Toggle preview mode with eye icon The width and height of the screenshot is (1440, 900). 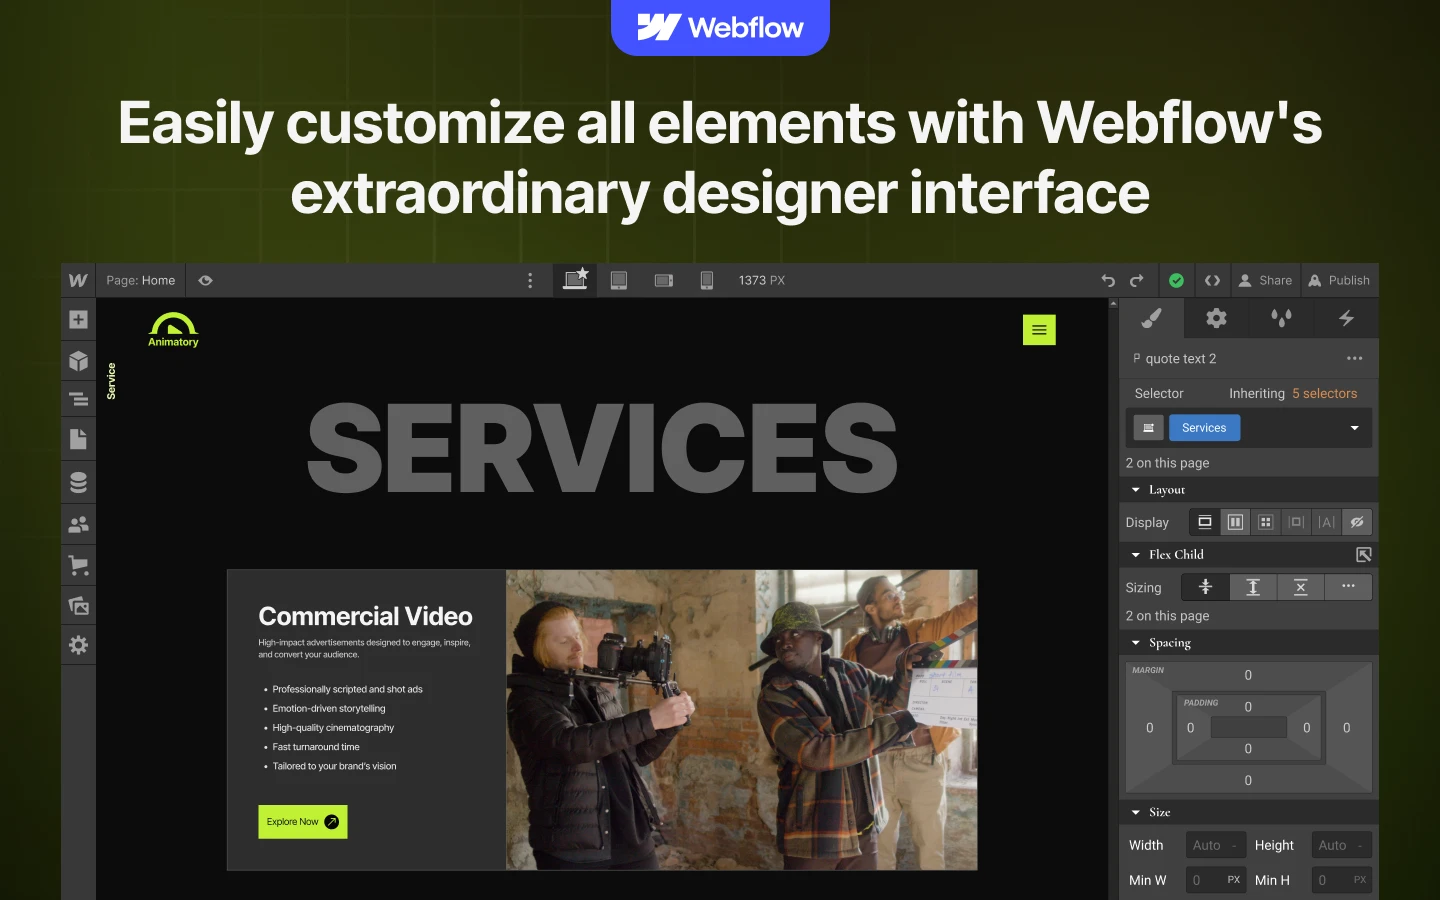coord(205,281)
